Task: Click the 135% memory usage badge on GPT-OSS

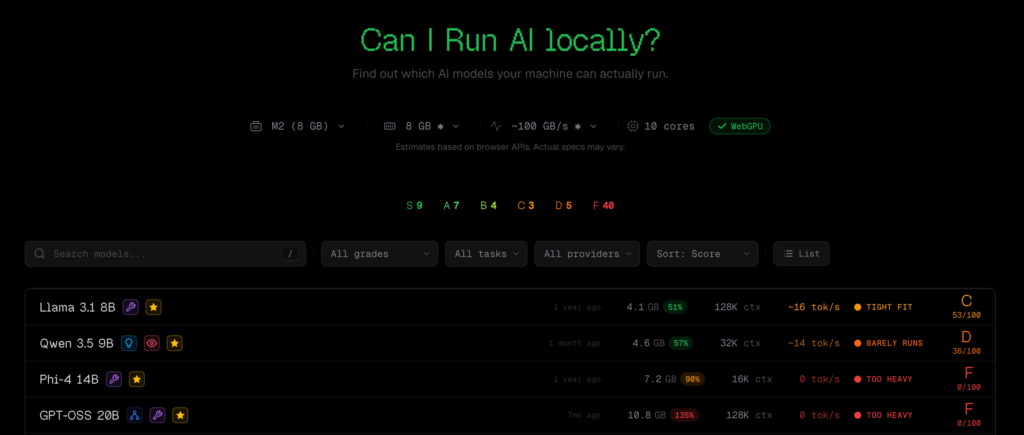Action: pyautogui.click(x=686, y=415)
